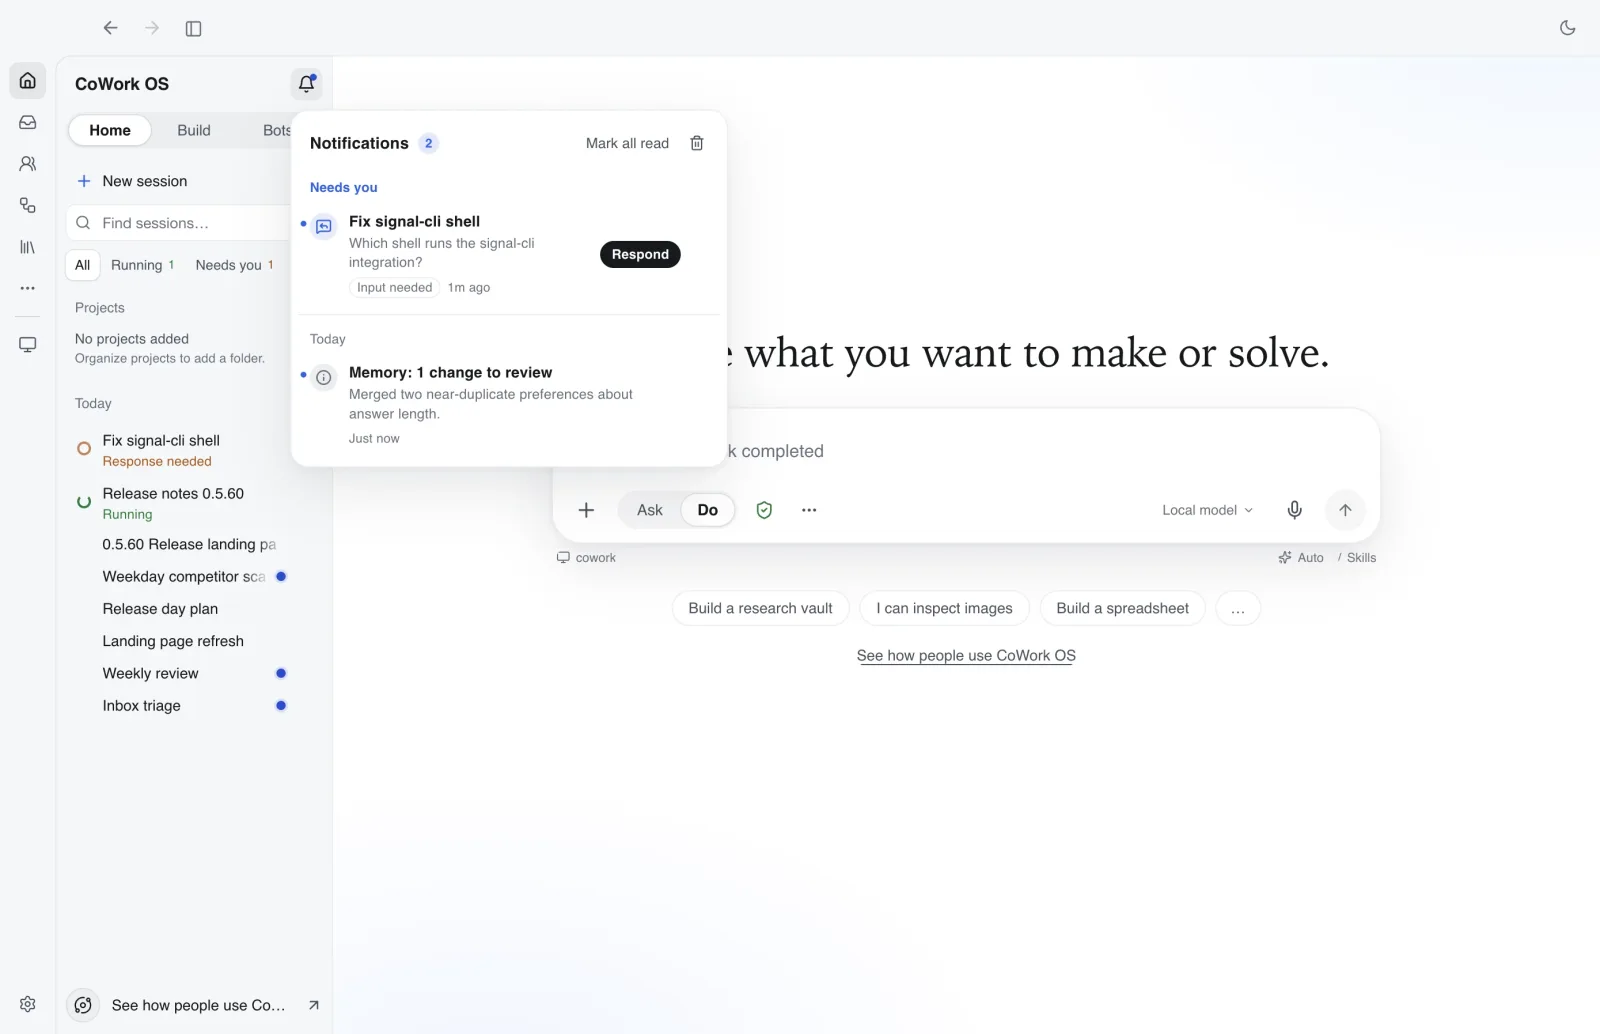
Task: Open the connected shapes icon in left rail
Action: [x=28, y=205]
